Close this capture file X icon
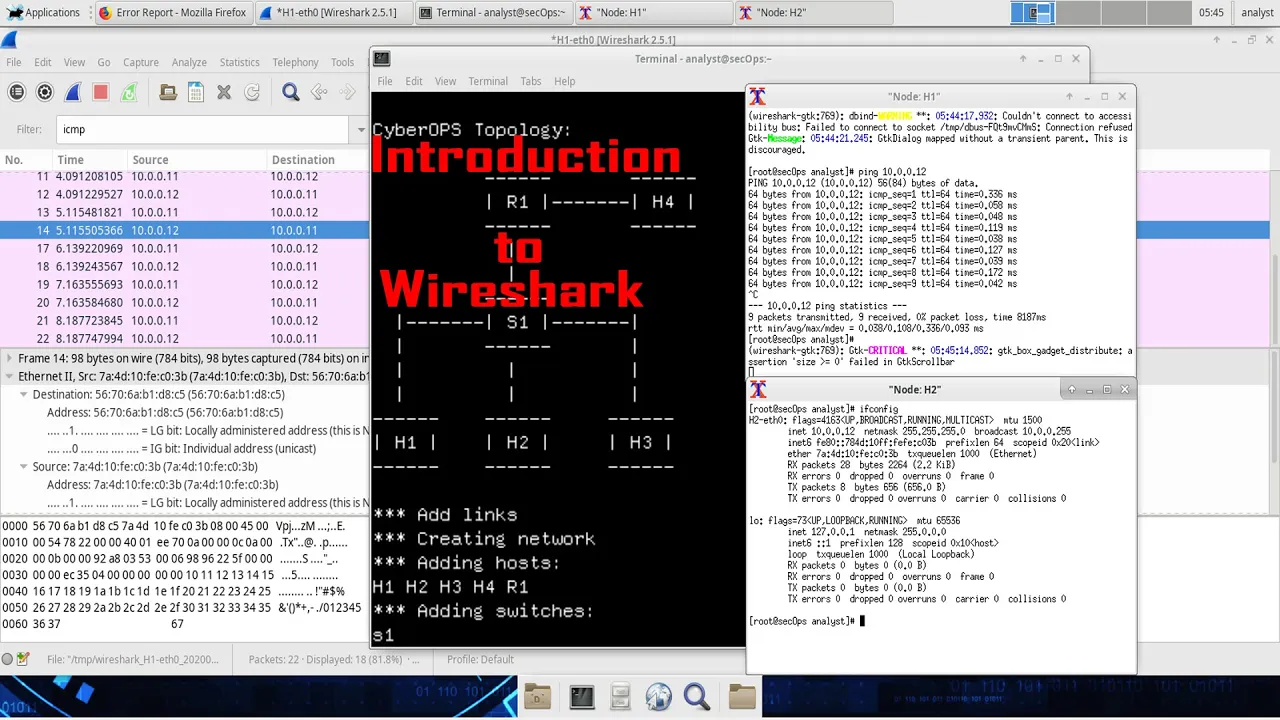The width and height of the screenshot is (1280, 720). (x=224, y=92)
